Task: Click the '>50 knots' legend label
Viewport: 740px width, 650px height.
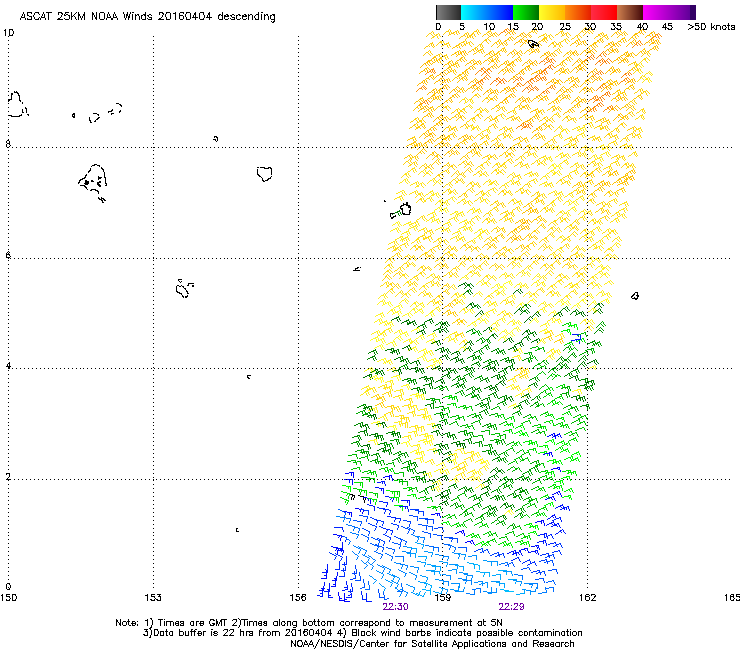Action: click(711, 27)
